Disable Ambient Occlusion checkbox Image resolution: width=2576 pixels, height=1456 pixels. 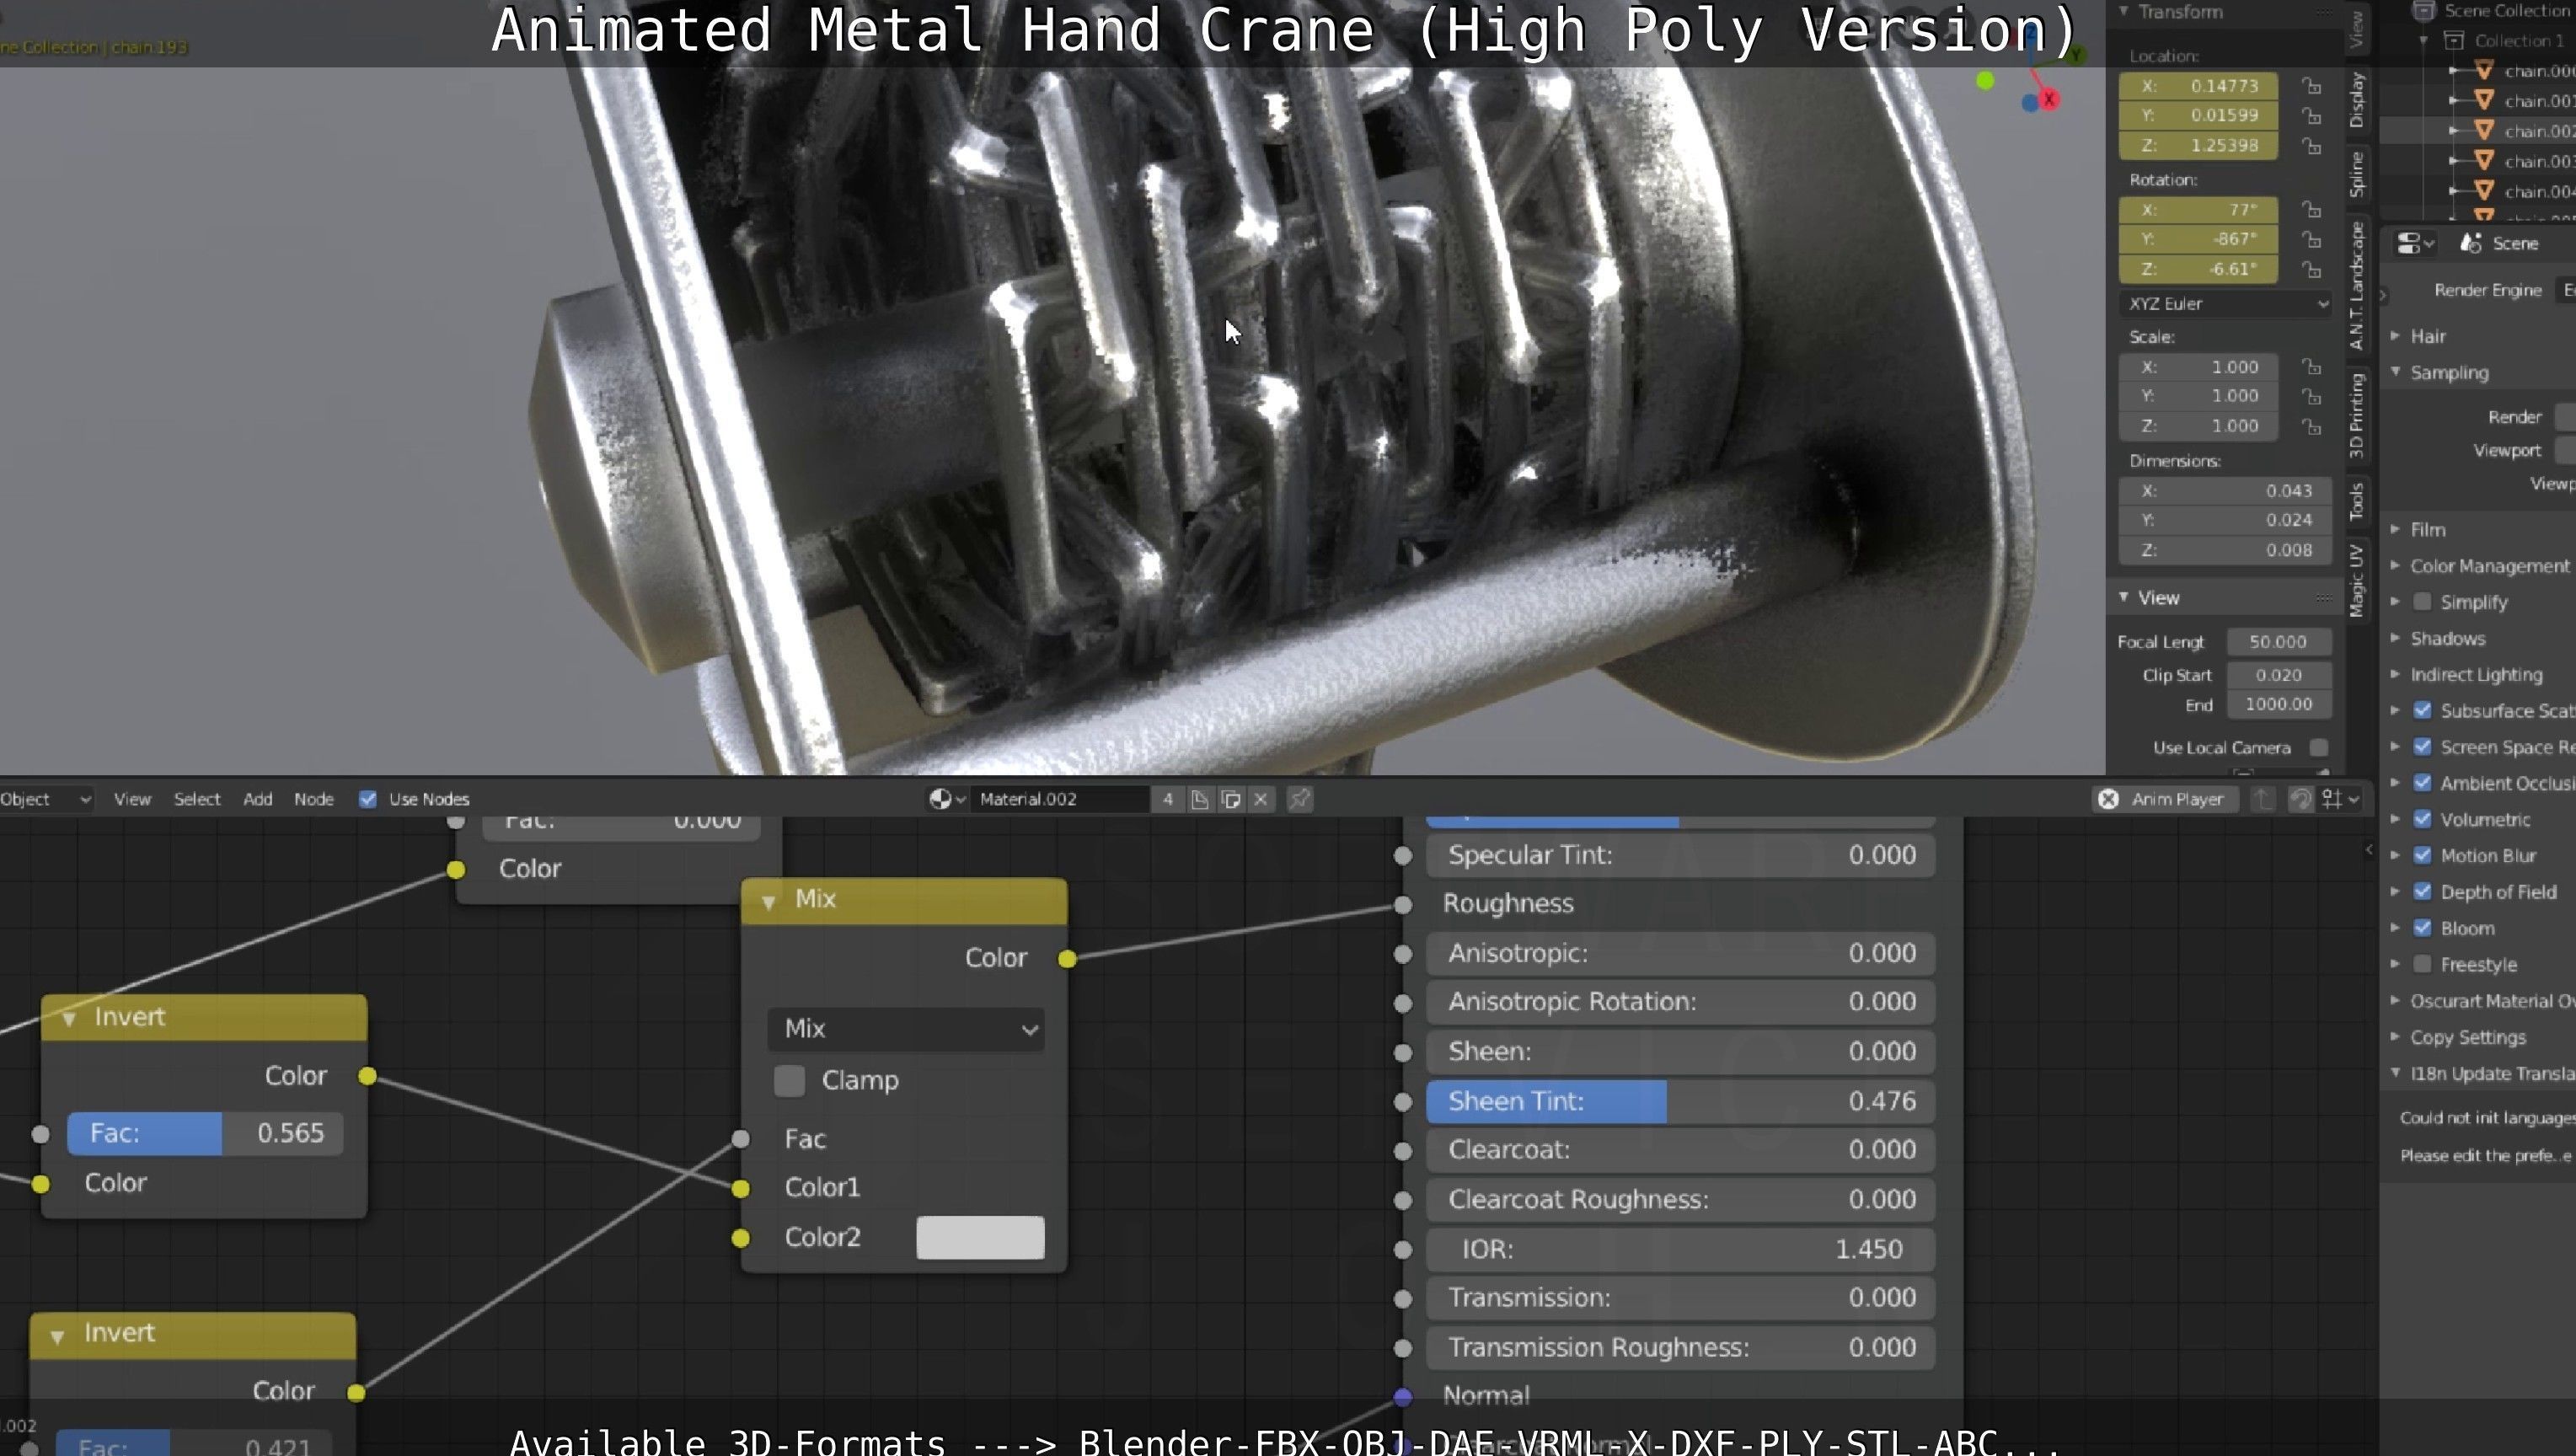(x=2422, y=783)
